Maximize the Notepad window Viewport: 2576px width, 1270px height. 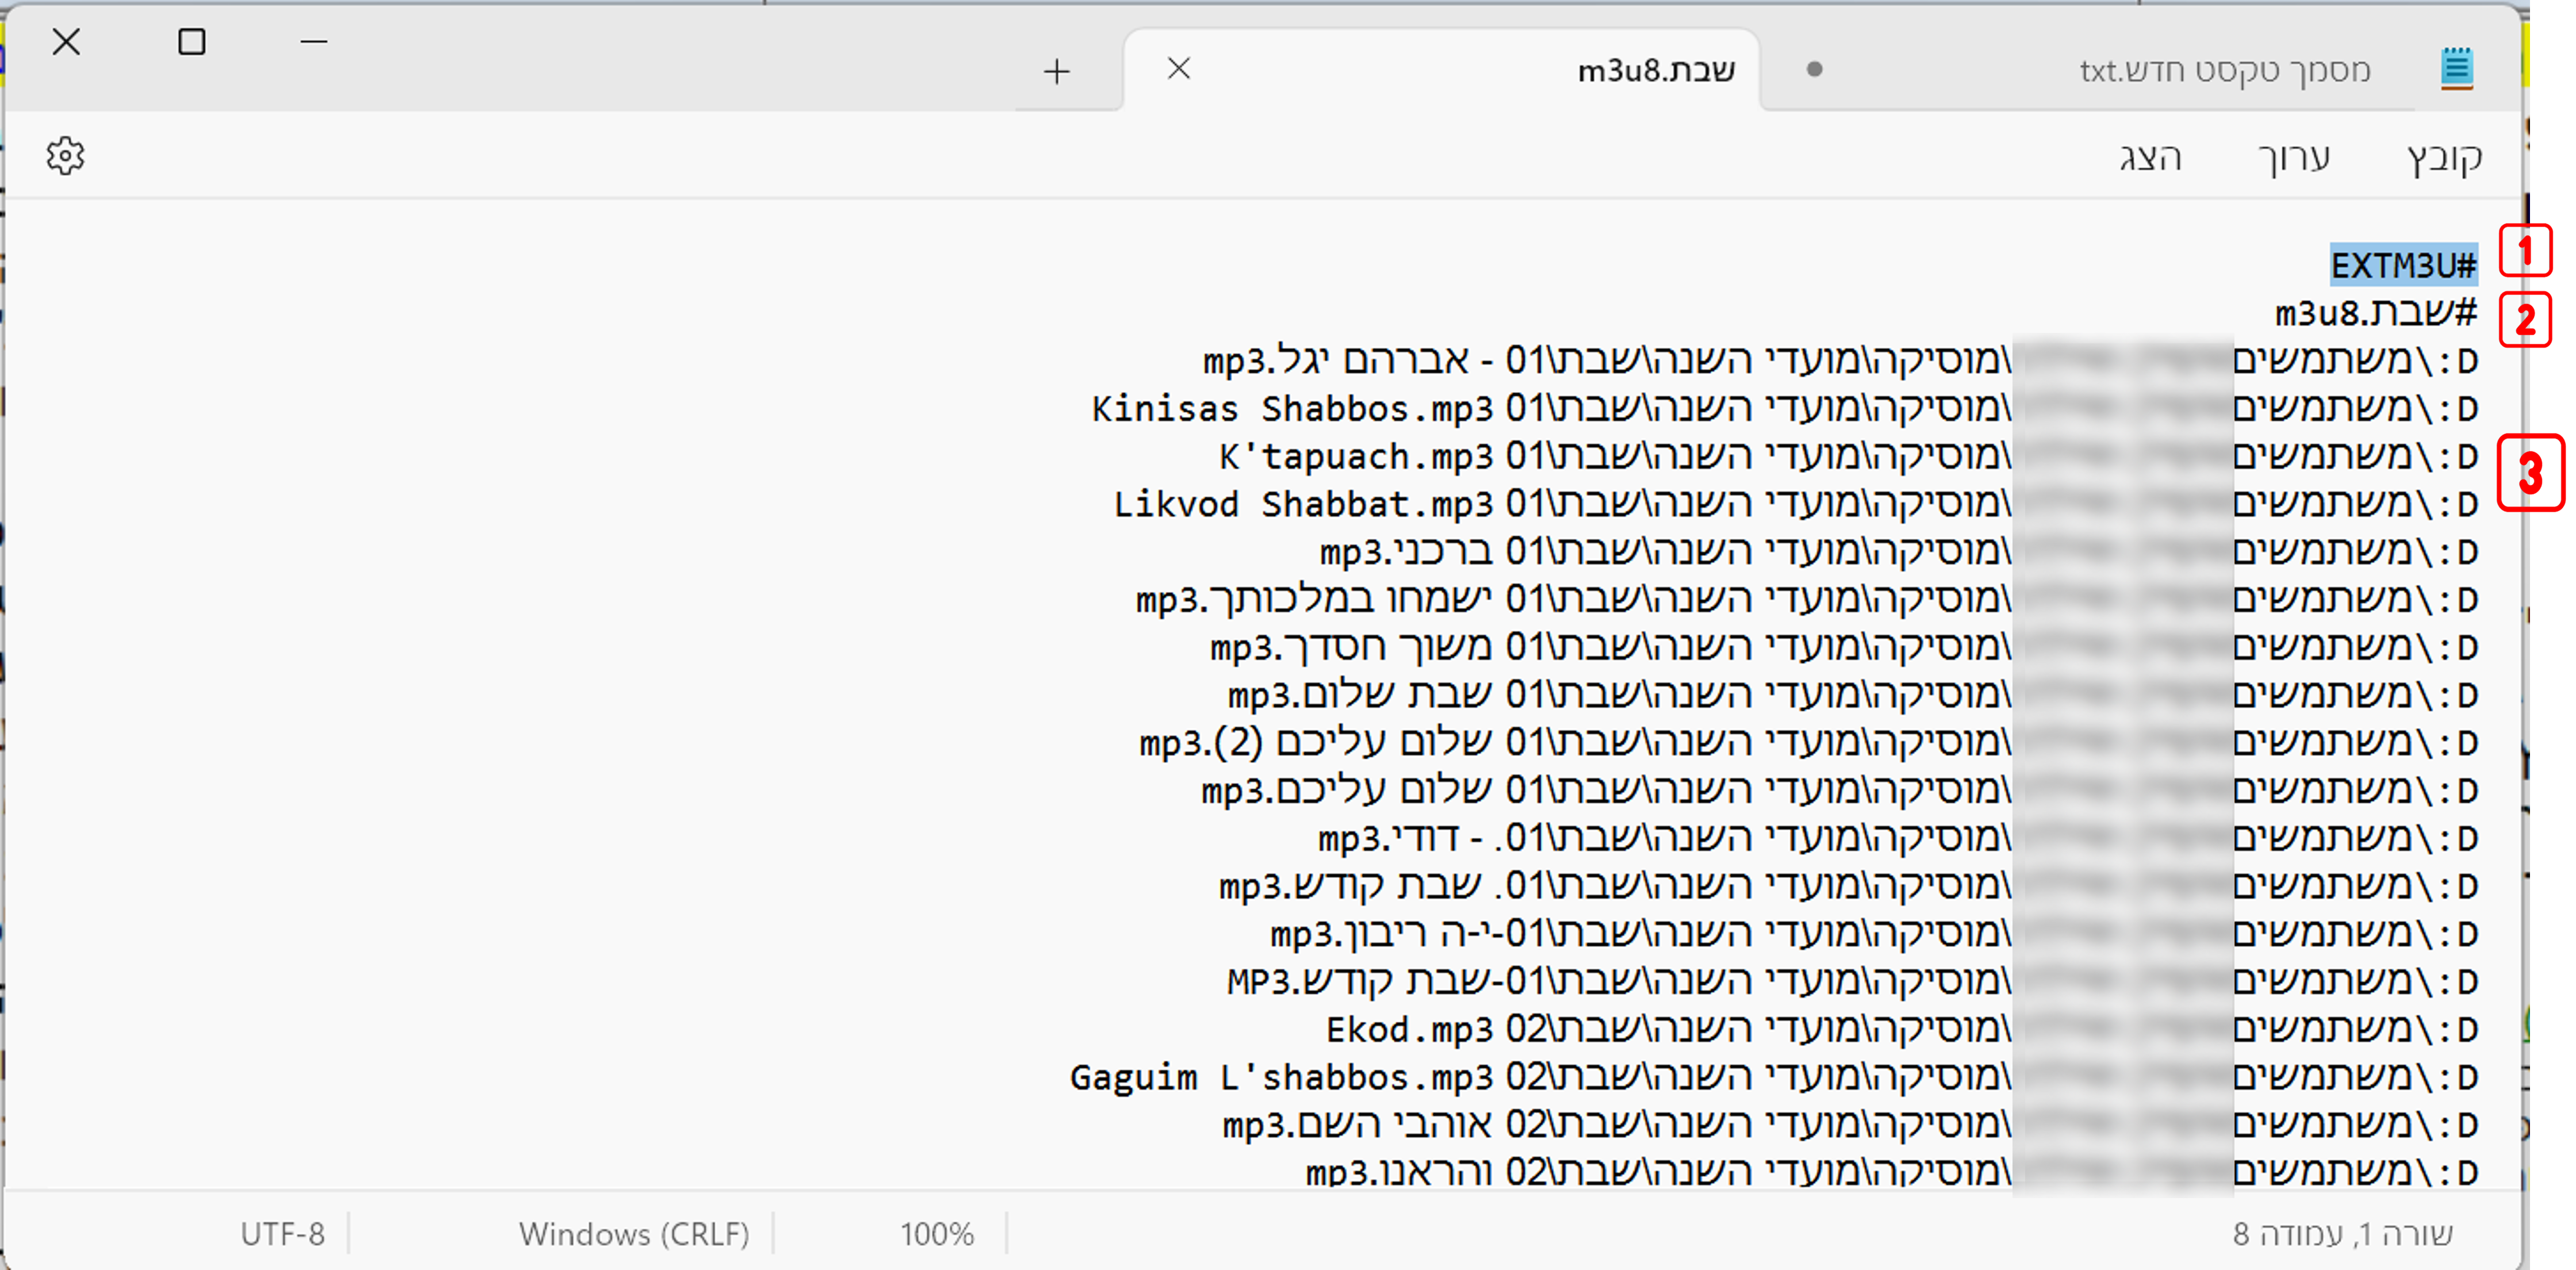click(x=191, y=42)
